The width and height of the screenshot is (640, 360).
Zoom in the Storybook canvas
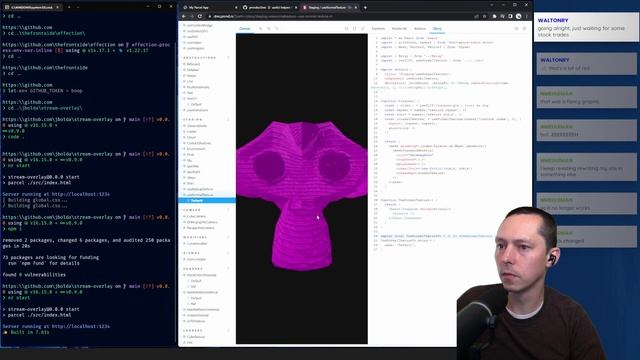click(x=260, y=29)
